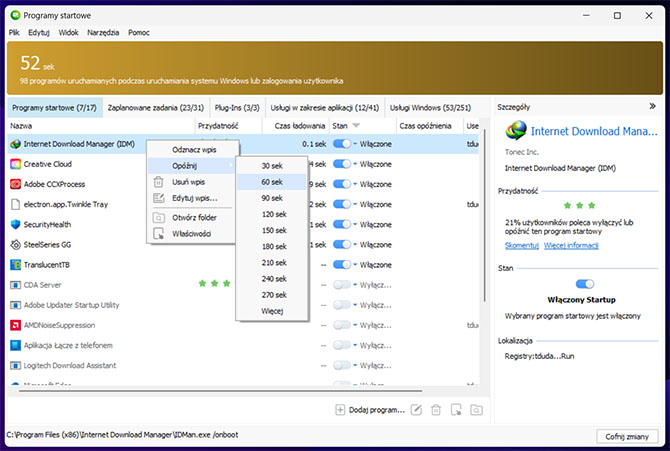This screenshot has width=670, height=451.
Task: Open state dropdown arrow for Adobe Updater Startup Utility
Action: pyautogui.click(x=355, y=305)
